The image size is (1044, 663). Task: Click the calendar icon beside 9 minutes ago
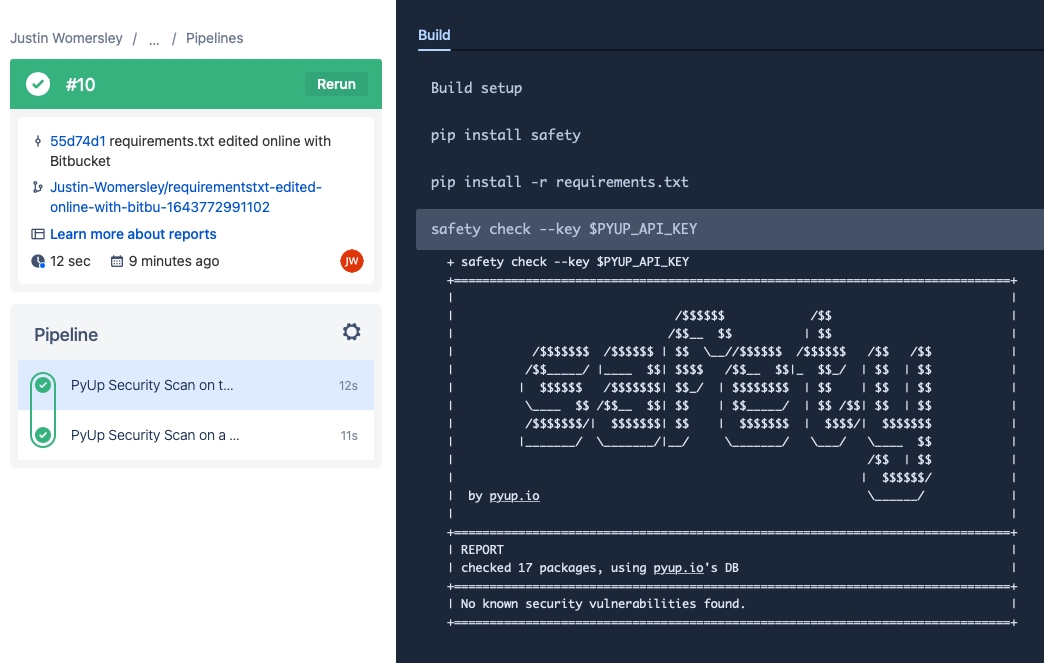[x=117, y=261]
